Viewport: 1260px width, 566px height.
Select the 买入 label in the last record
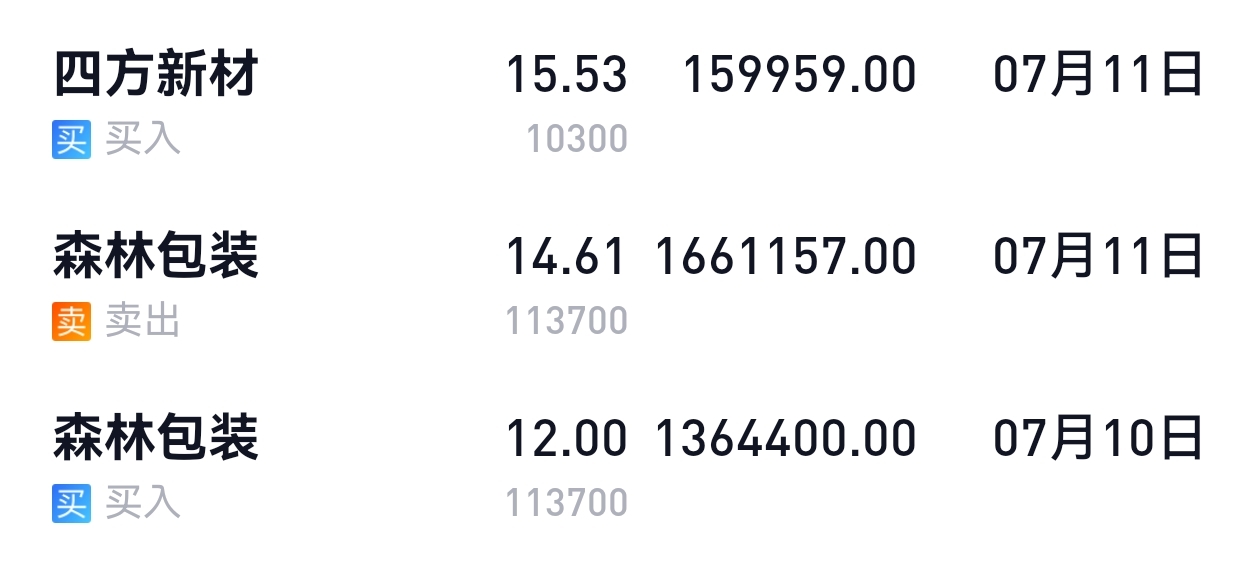pos(143,503)
